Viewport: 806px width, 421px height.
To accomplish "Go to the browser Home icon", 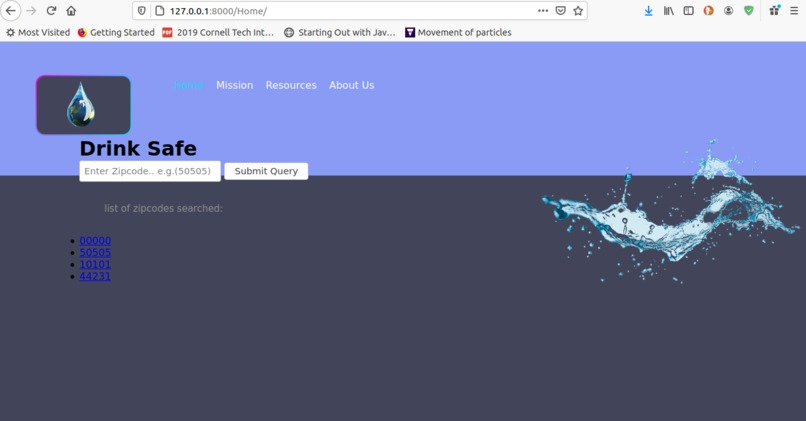I will [71, 10].
